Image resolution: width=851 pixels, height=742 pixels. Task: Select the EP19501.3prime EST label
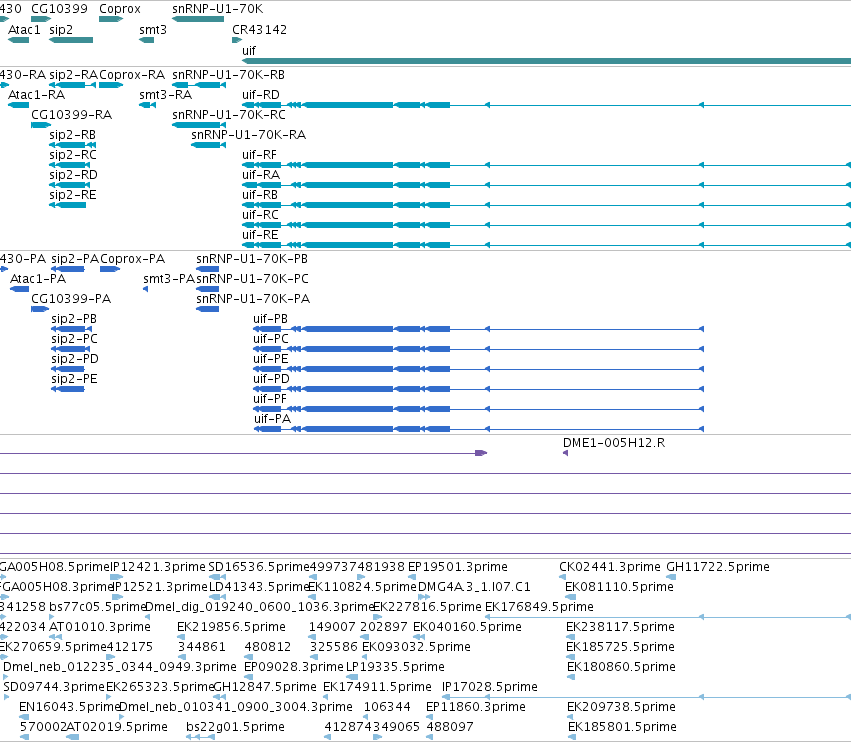point(458,567)
